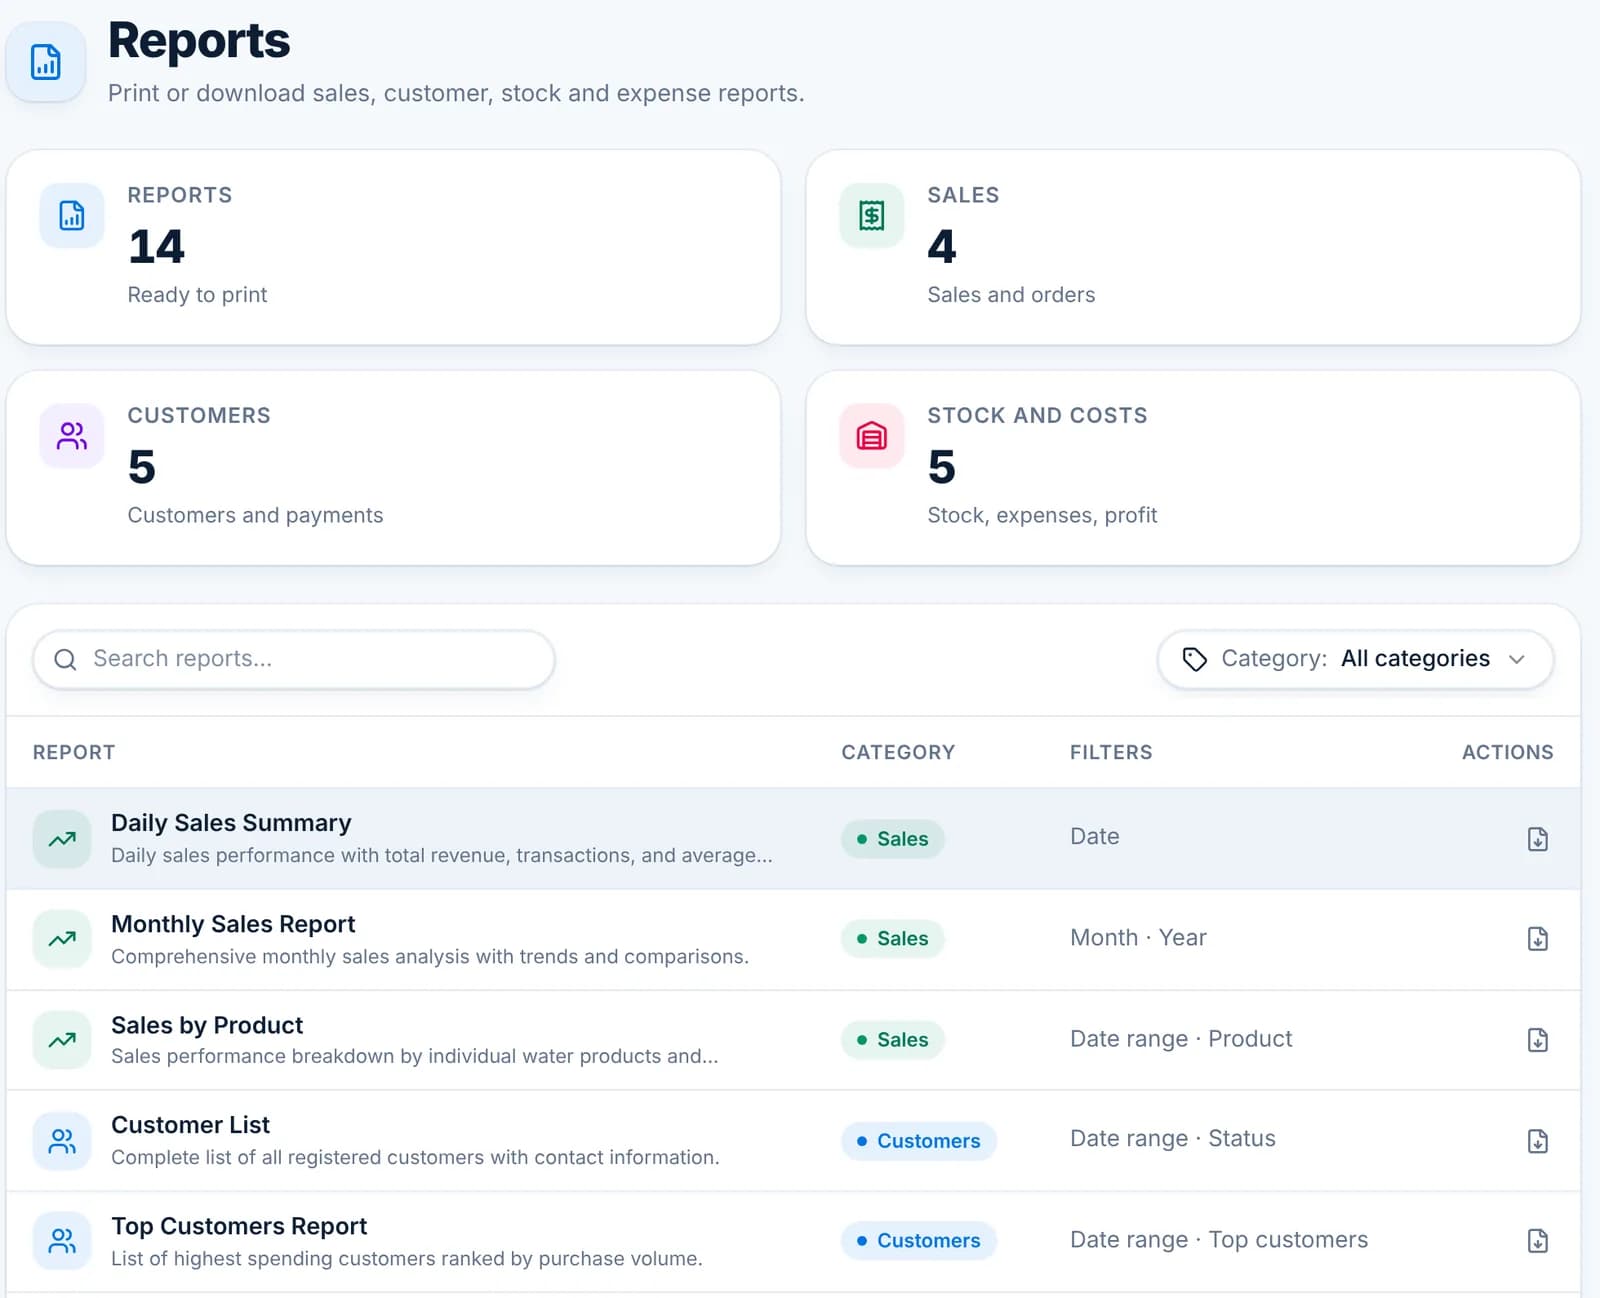Open the Daily Sales Summary title

231,823
